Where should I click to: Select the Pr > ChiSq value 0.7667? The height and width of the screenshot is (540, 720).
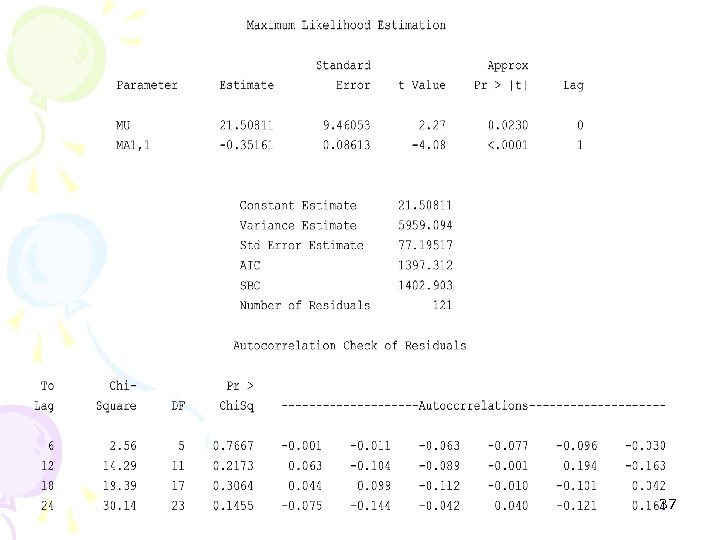[233, 445]
